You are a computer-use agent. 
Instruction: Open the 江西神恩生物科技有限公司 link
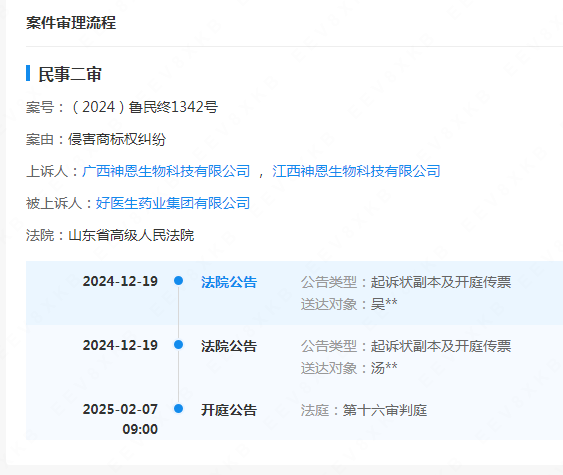(356, 171)
